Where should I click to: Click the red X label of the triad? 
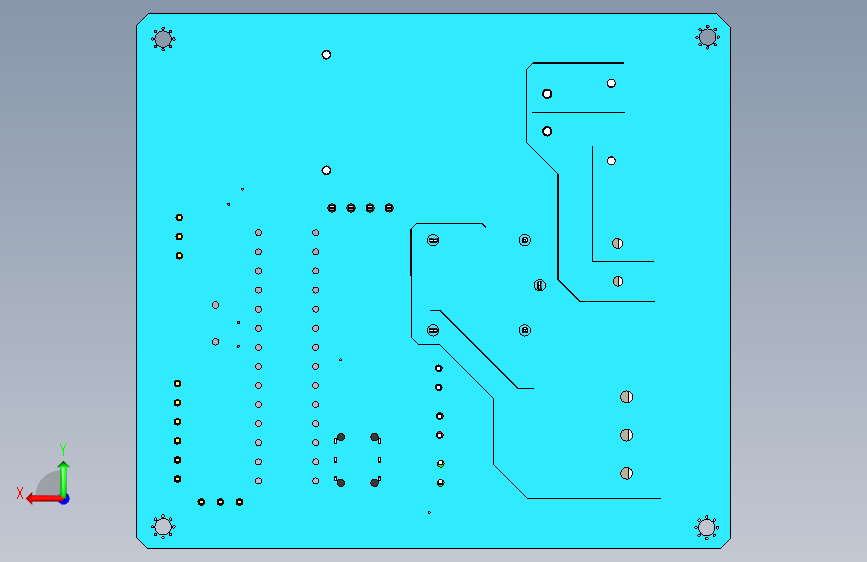tap(20, 493)
